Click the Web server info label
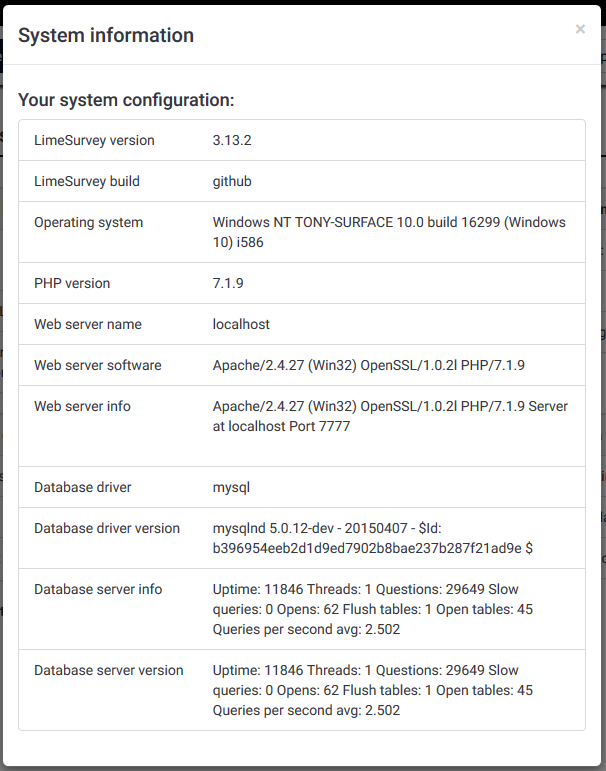This screenshot has width=606, height=771. 82,407
